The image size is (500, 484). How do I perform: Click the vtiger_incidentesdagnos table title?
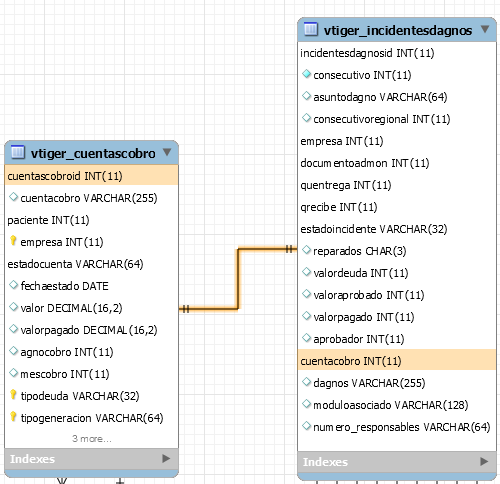tap(398, 31)
